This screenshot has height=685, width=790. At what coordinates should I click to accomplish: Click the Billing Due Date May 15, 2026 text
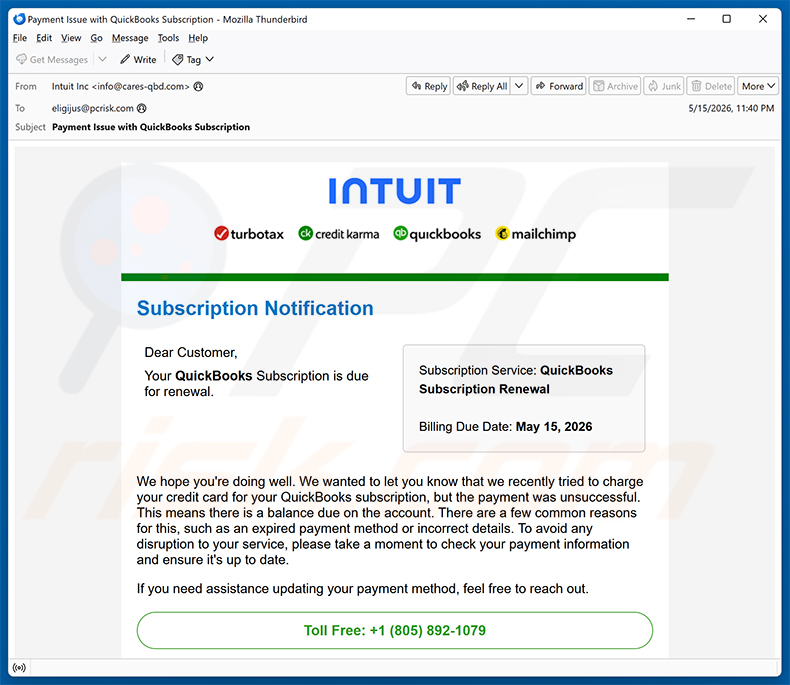pos(505,427)
